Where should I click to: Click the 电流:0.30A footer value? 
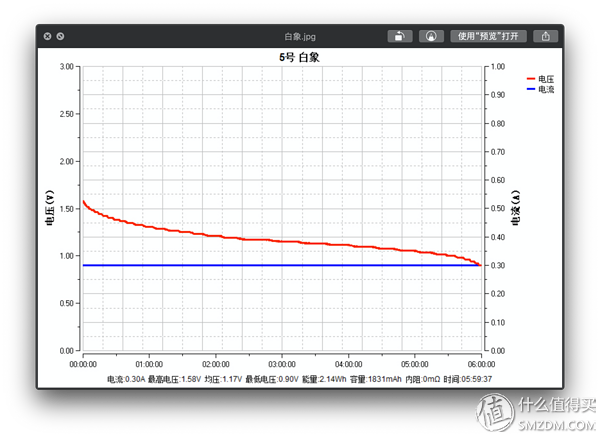(126, 379)
